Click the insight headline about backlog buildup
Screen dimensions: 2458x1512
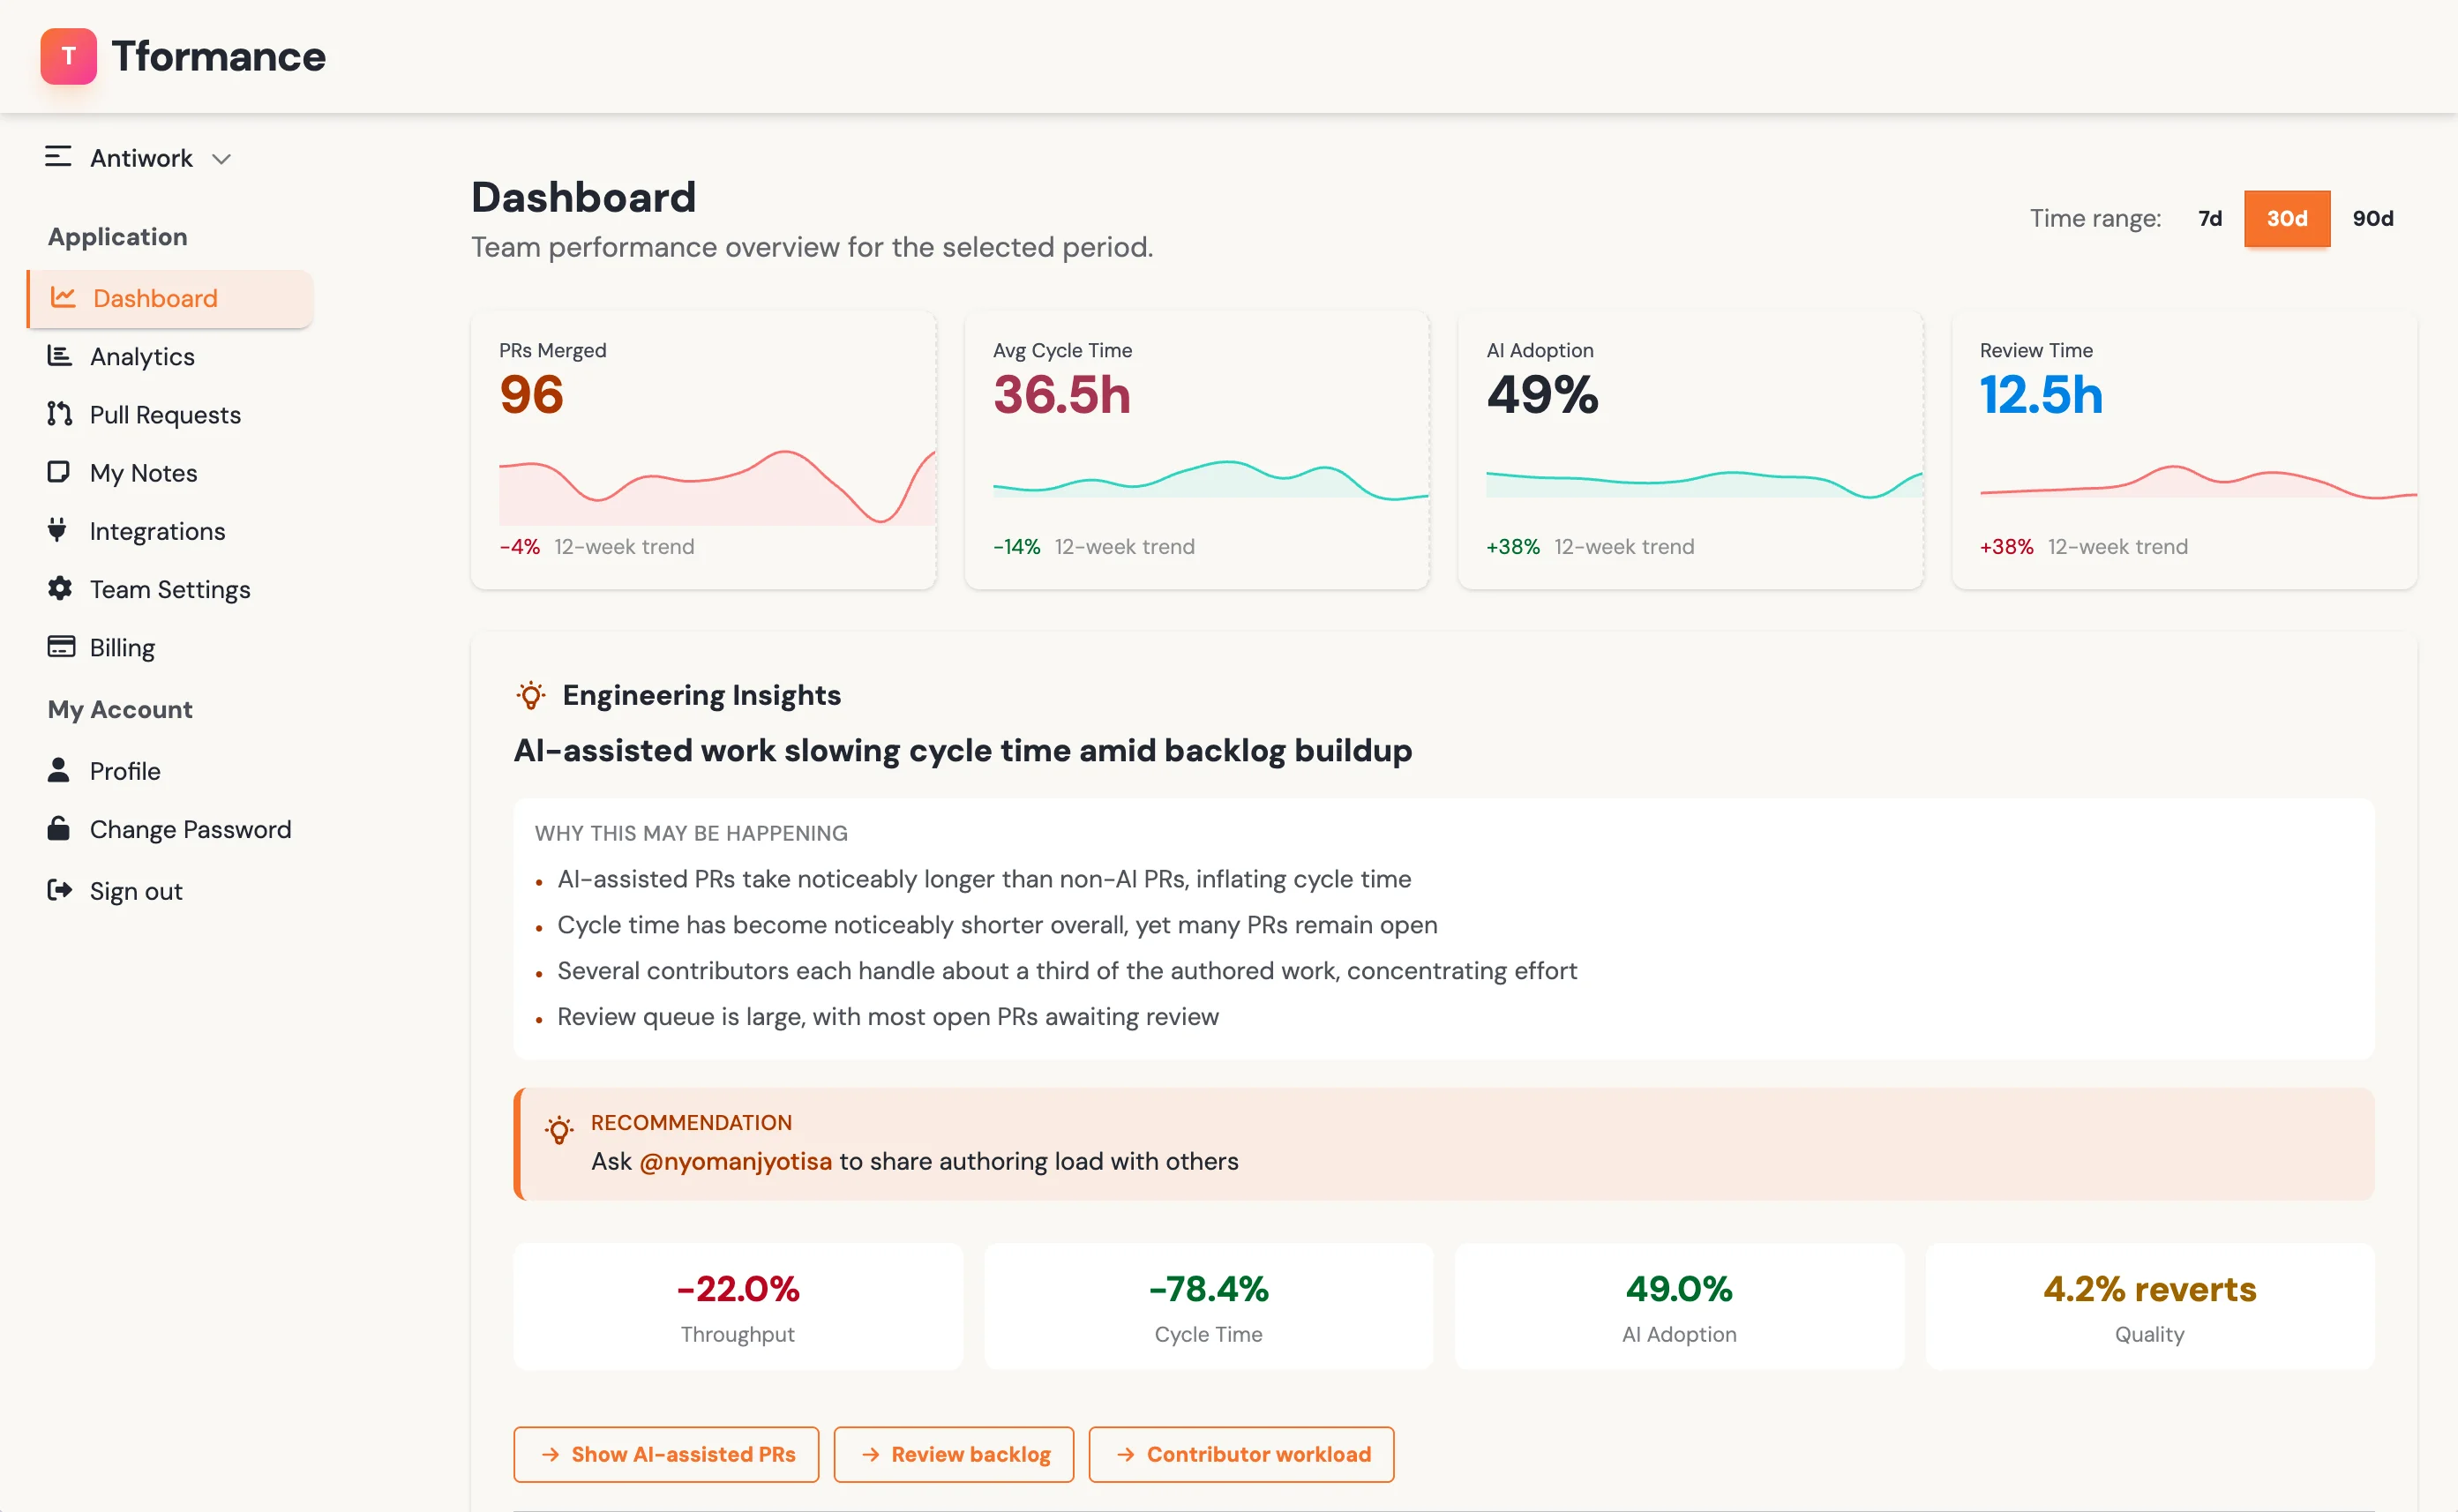(962, 750)
